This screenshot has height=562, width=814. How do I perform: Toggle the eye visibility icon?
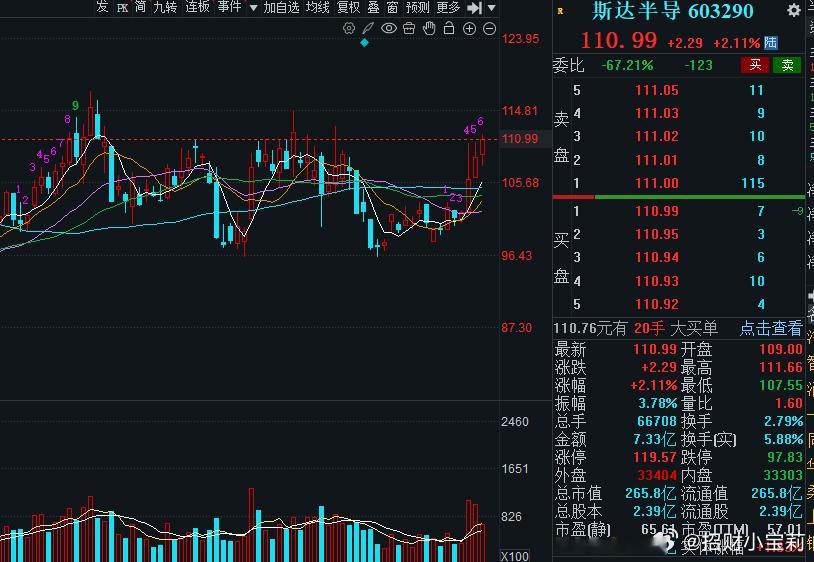click(389, 29)
